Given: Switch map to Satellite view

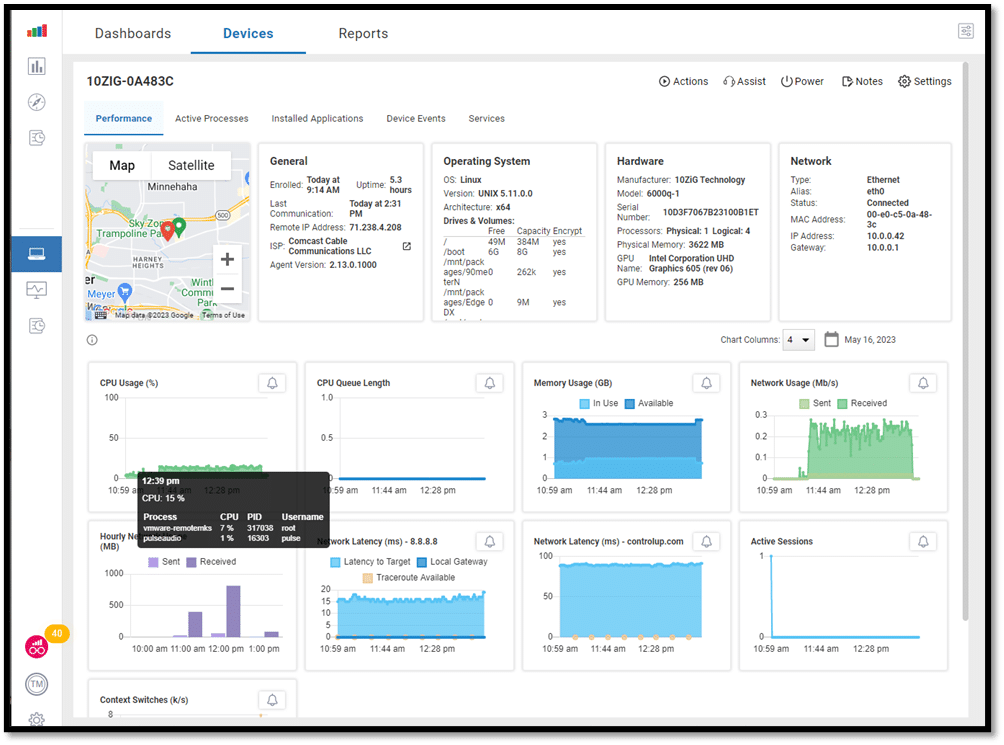Looking at the screenshot, I should click(x=191, y=165).
